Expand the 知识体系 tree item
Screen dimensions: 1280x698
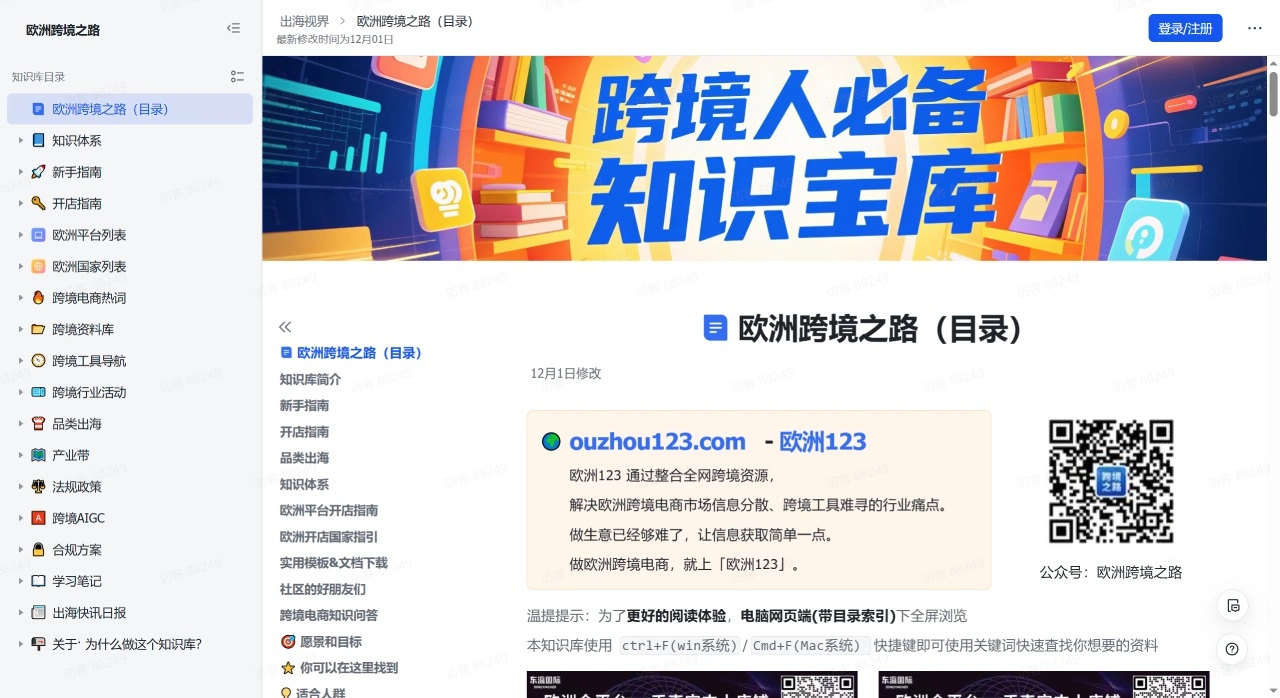(21, 140)
